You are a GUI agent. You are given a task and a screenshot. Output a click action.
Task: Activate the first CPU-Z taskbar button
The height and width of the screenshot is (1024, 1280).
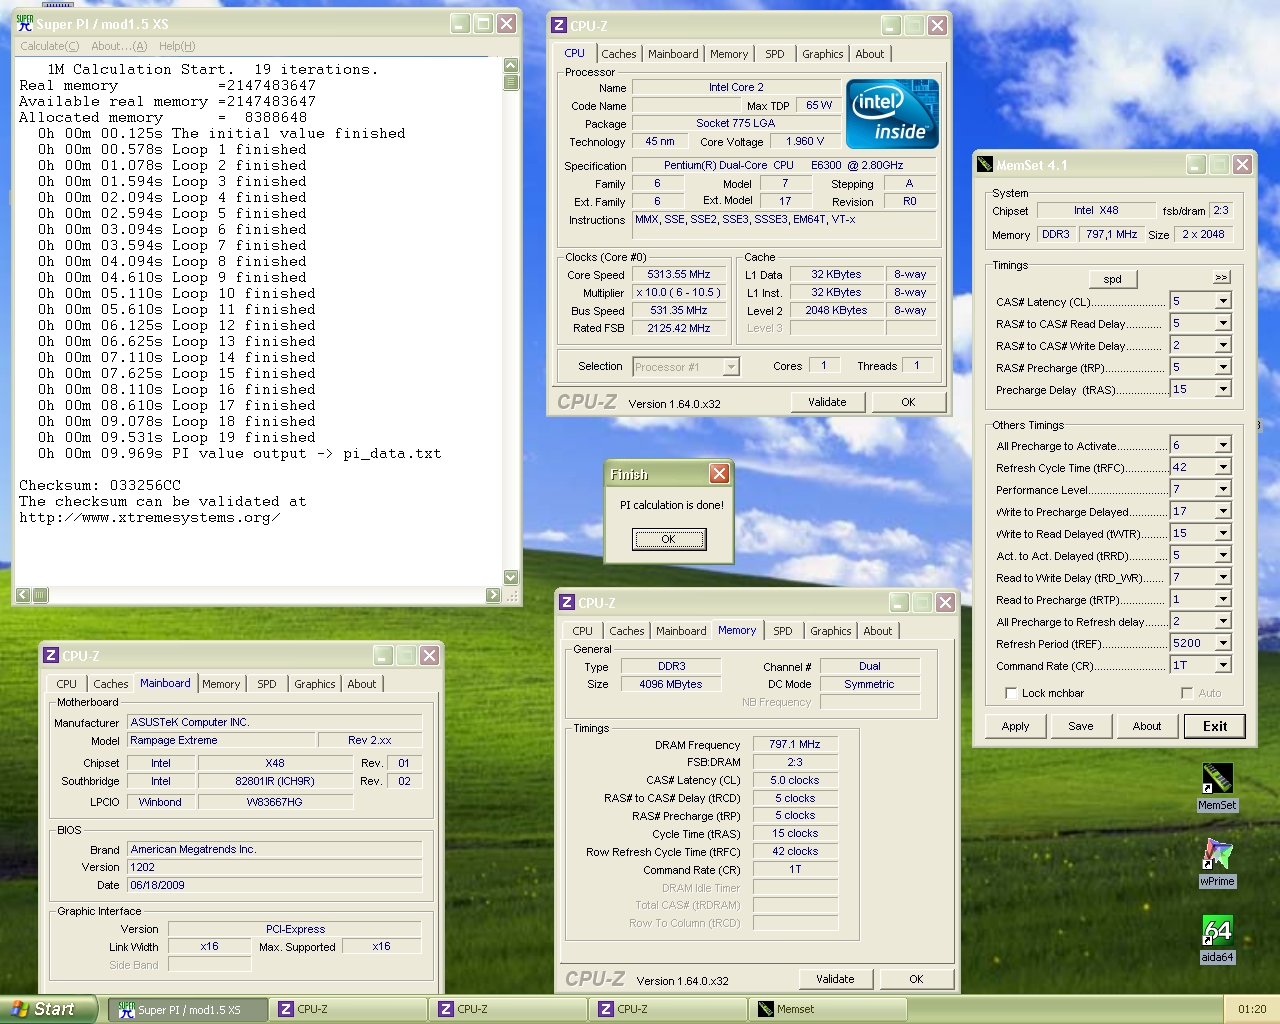point(348,1010)
